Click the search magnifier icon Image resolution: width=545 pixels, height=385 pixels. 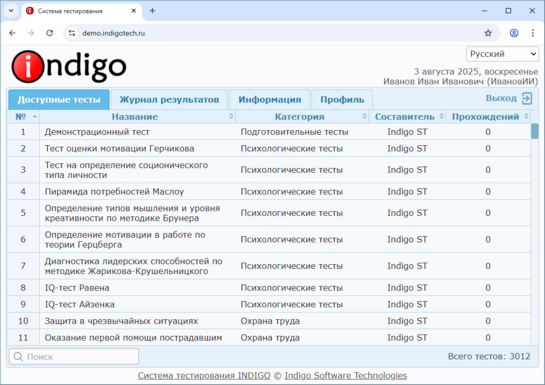[18, 357]
